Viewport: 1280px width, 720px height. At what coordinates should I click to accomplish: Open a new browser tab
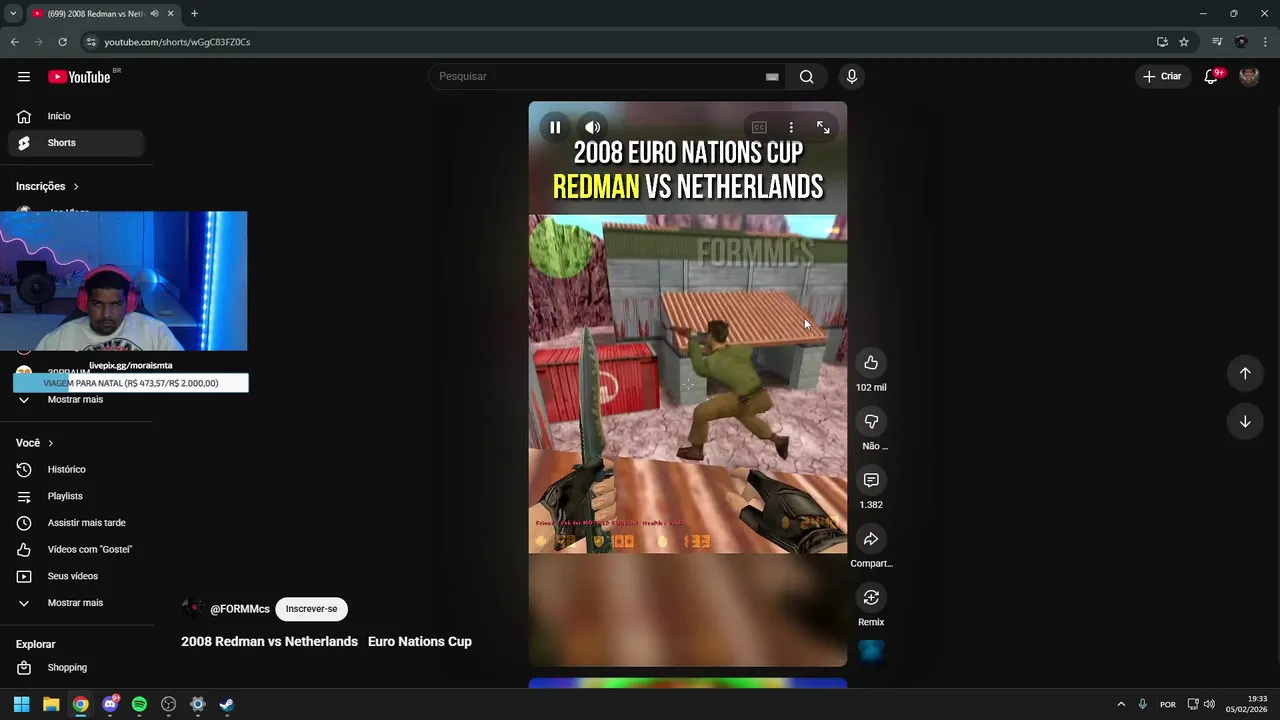pyautogui.click(x=194, y=14)
